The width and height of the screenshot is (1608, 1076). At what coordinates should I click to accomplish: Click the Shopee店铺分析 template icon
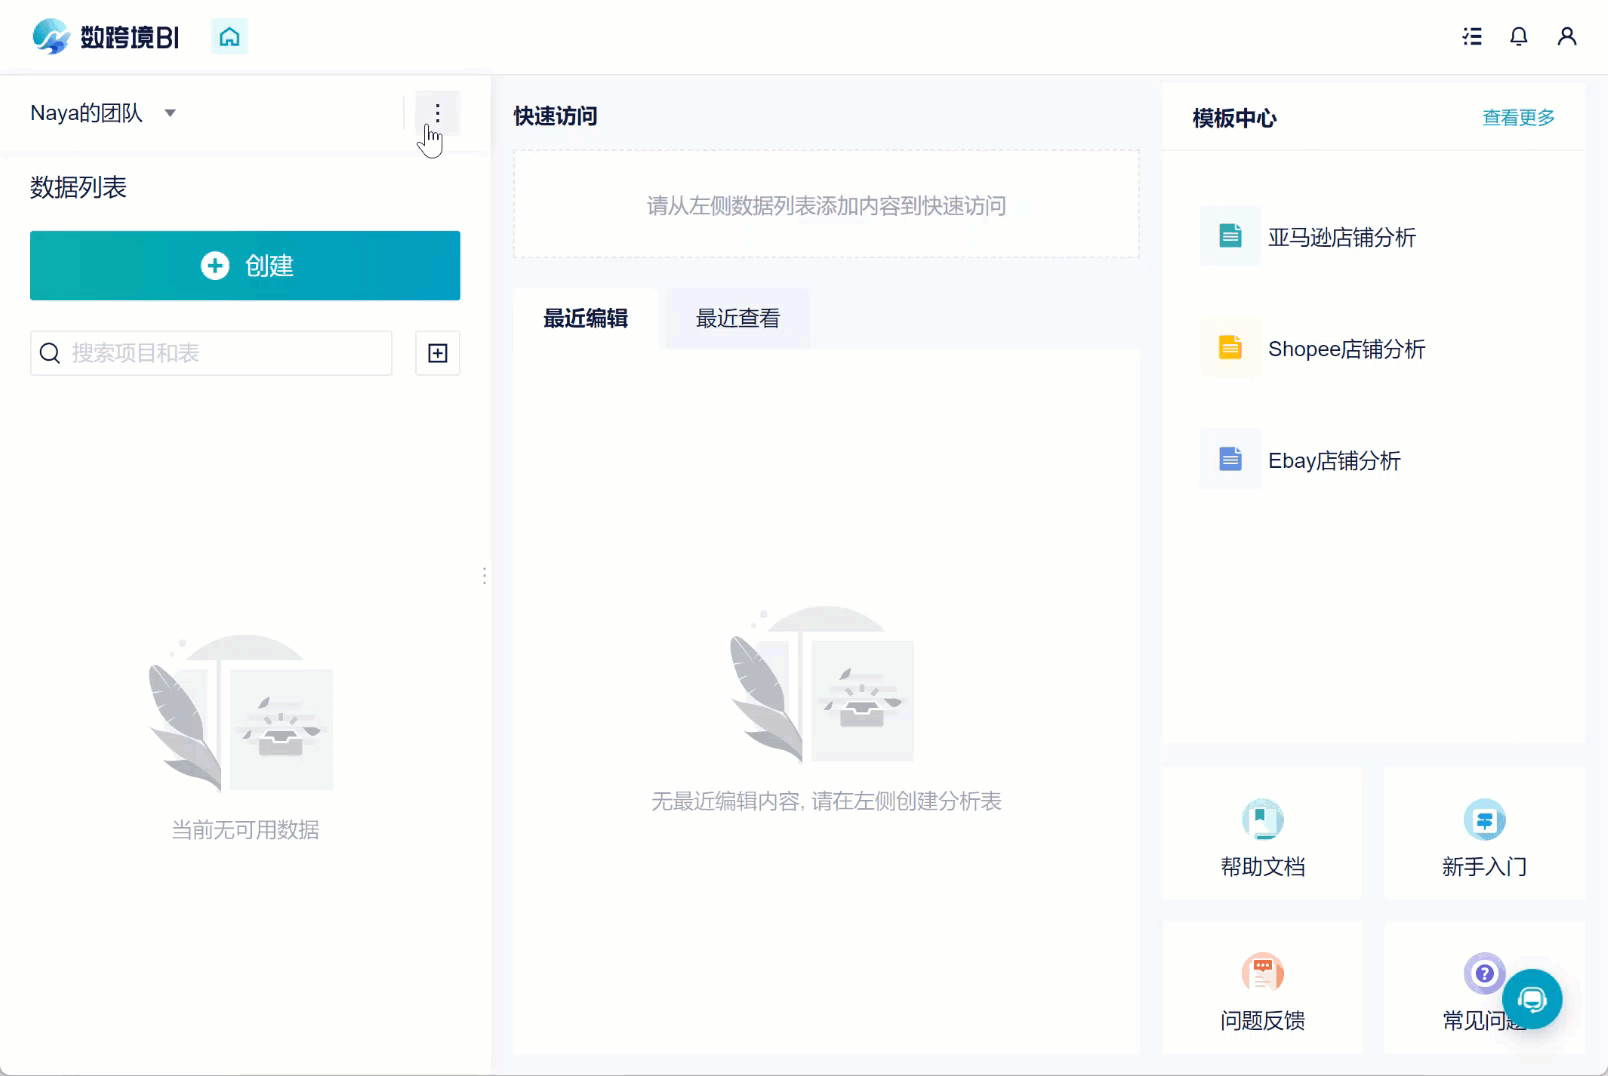[1230, 348]
